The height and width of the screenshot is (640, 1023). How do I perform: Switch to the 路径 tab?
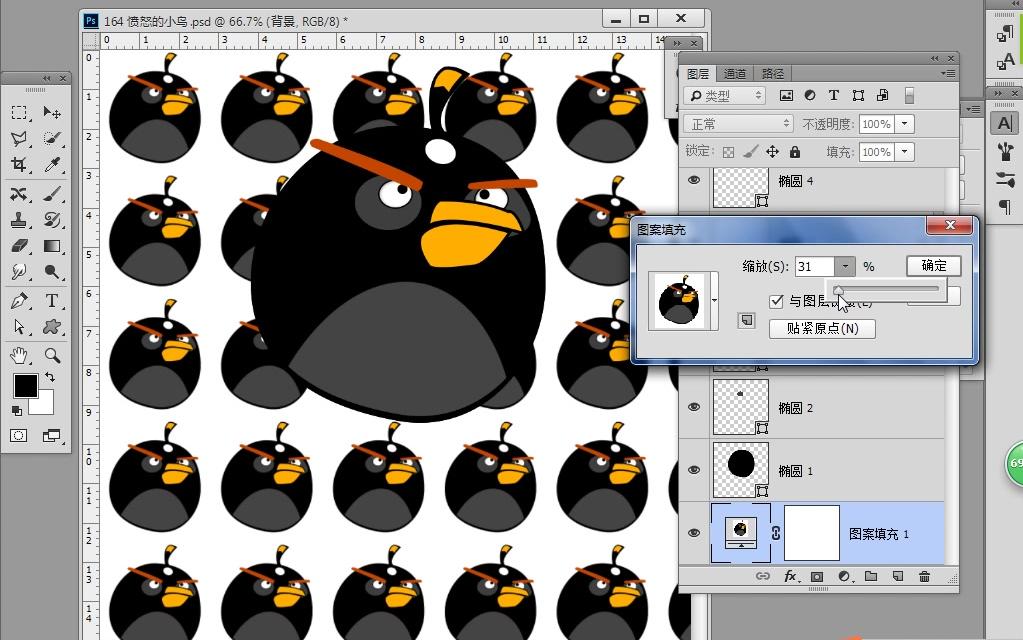tap(772, 74)
